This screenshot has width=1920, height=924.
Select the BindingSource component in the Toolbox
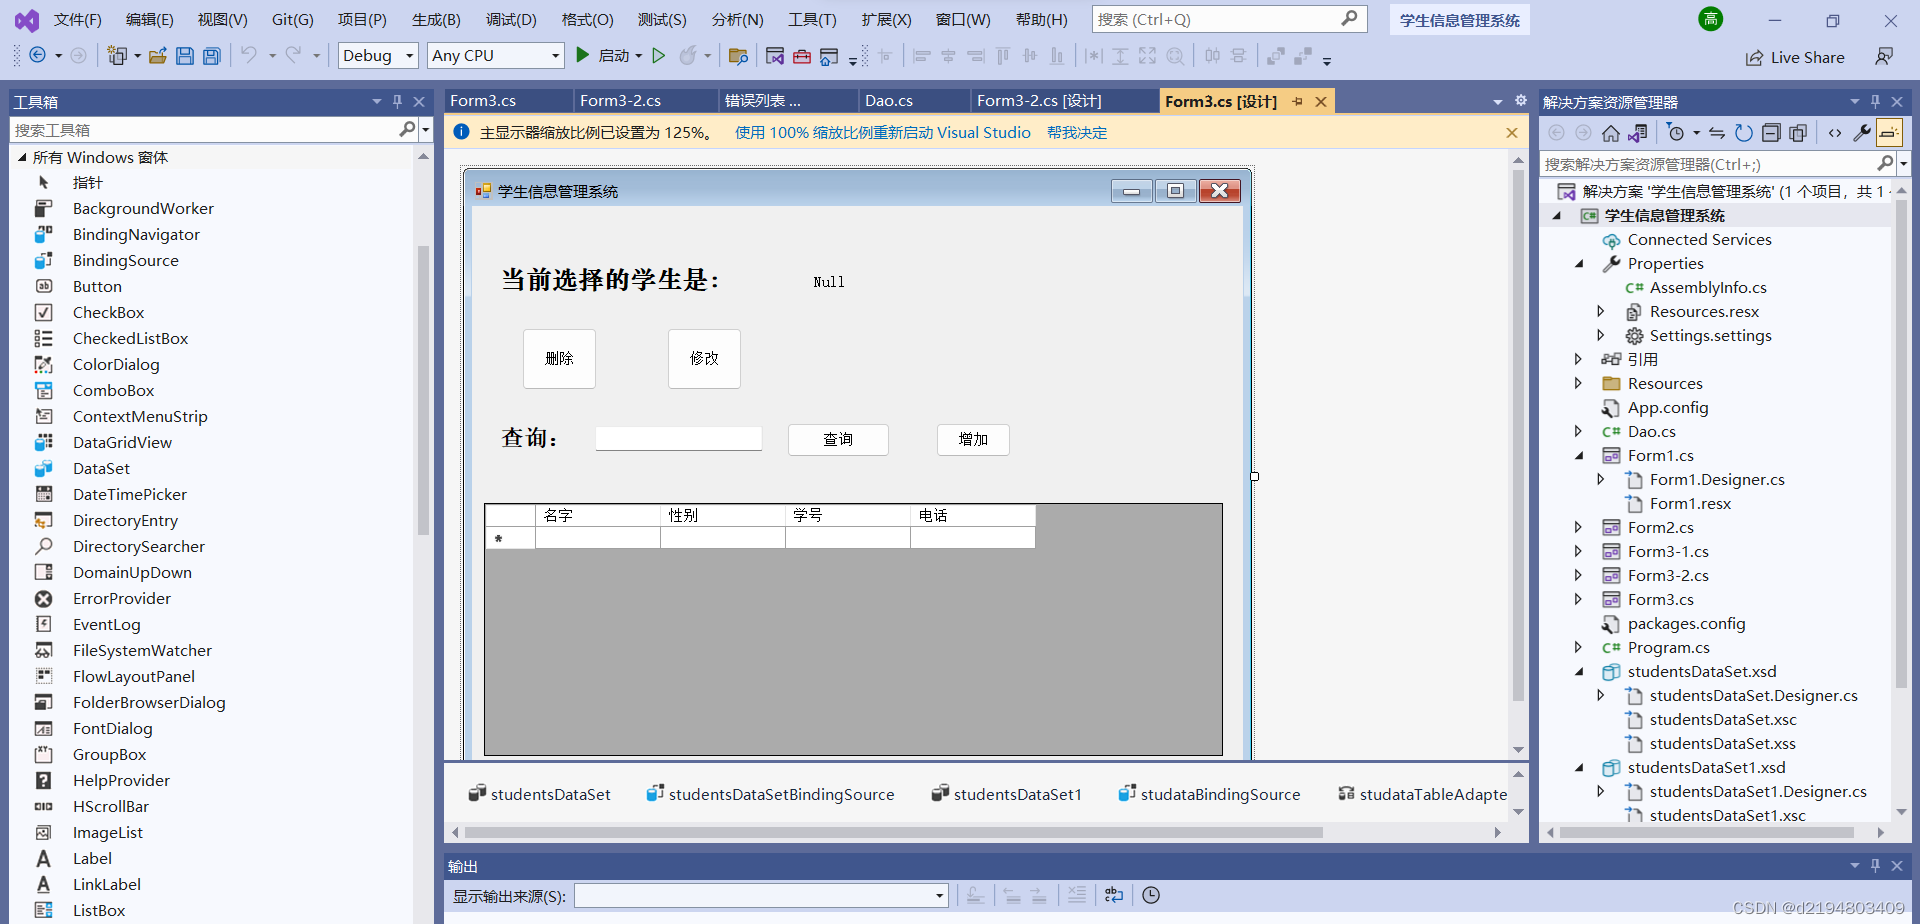tap(125, 260)
